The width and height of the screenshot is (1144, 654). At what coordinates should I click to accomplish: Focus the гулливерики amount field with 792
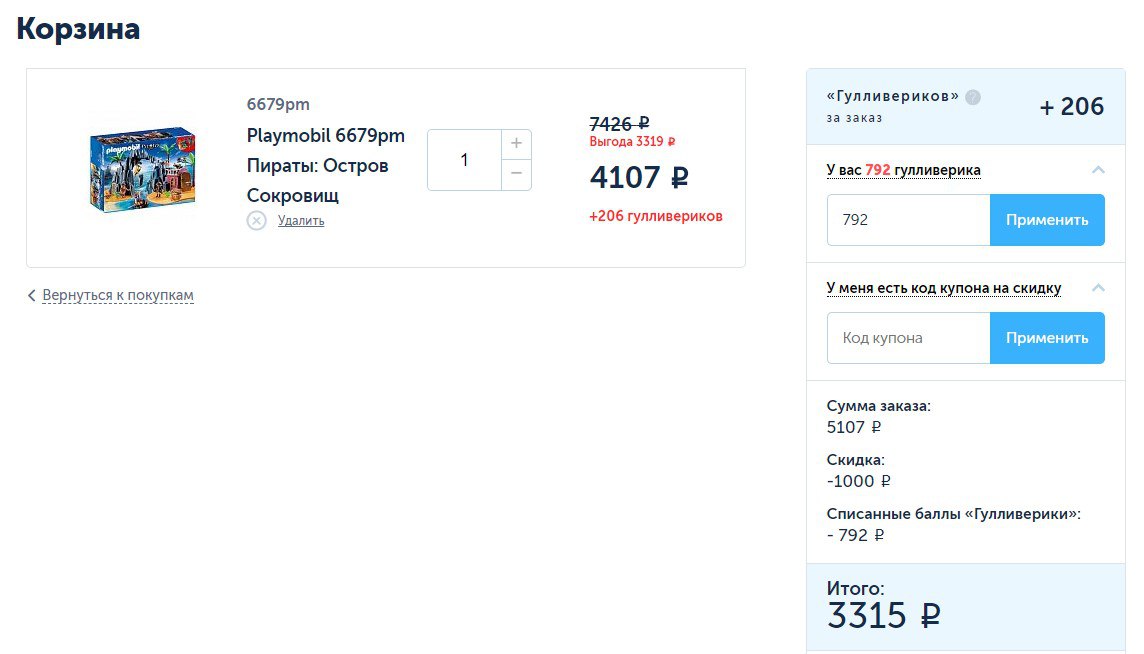click(908, 220)
